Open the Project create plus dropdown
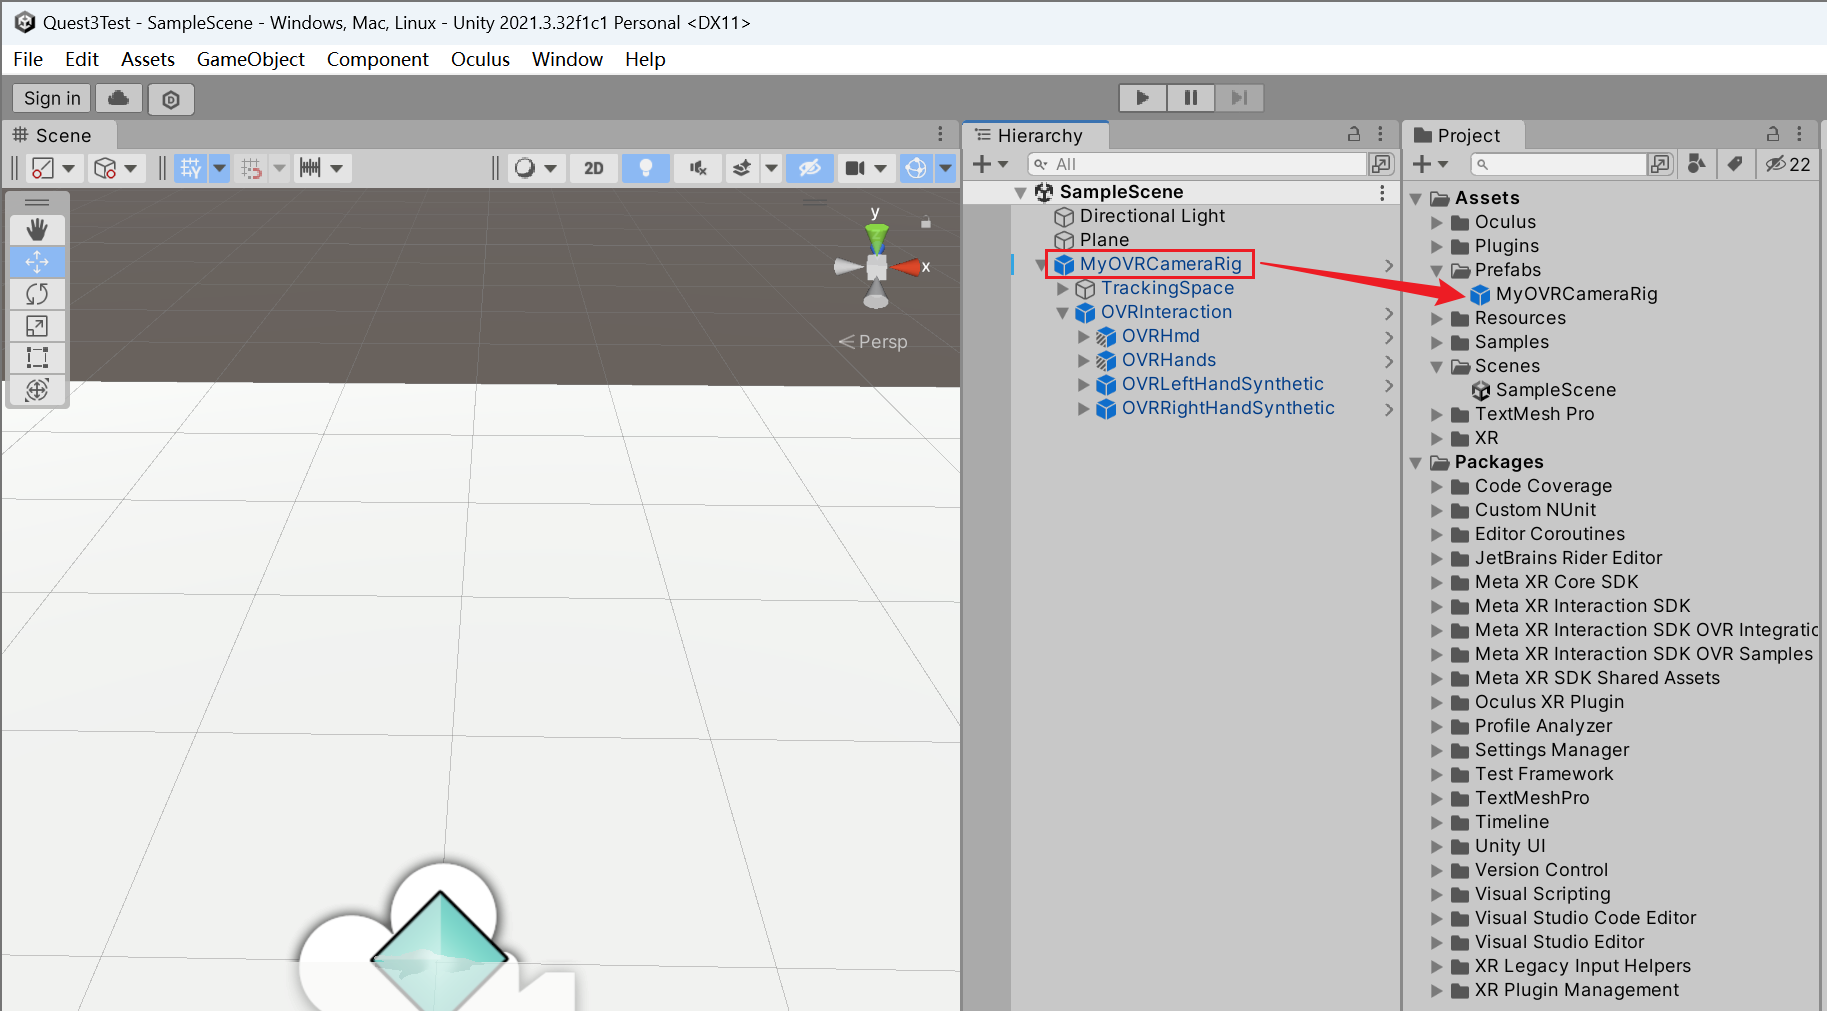 point(1430,163)
